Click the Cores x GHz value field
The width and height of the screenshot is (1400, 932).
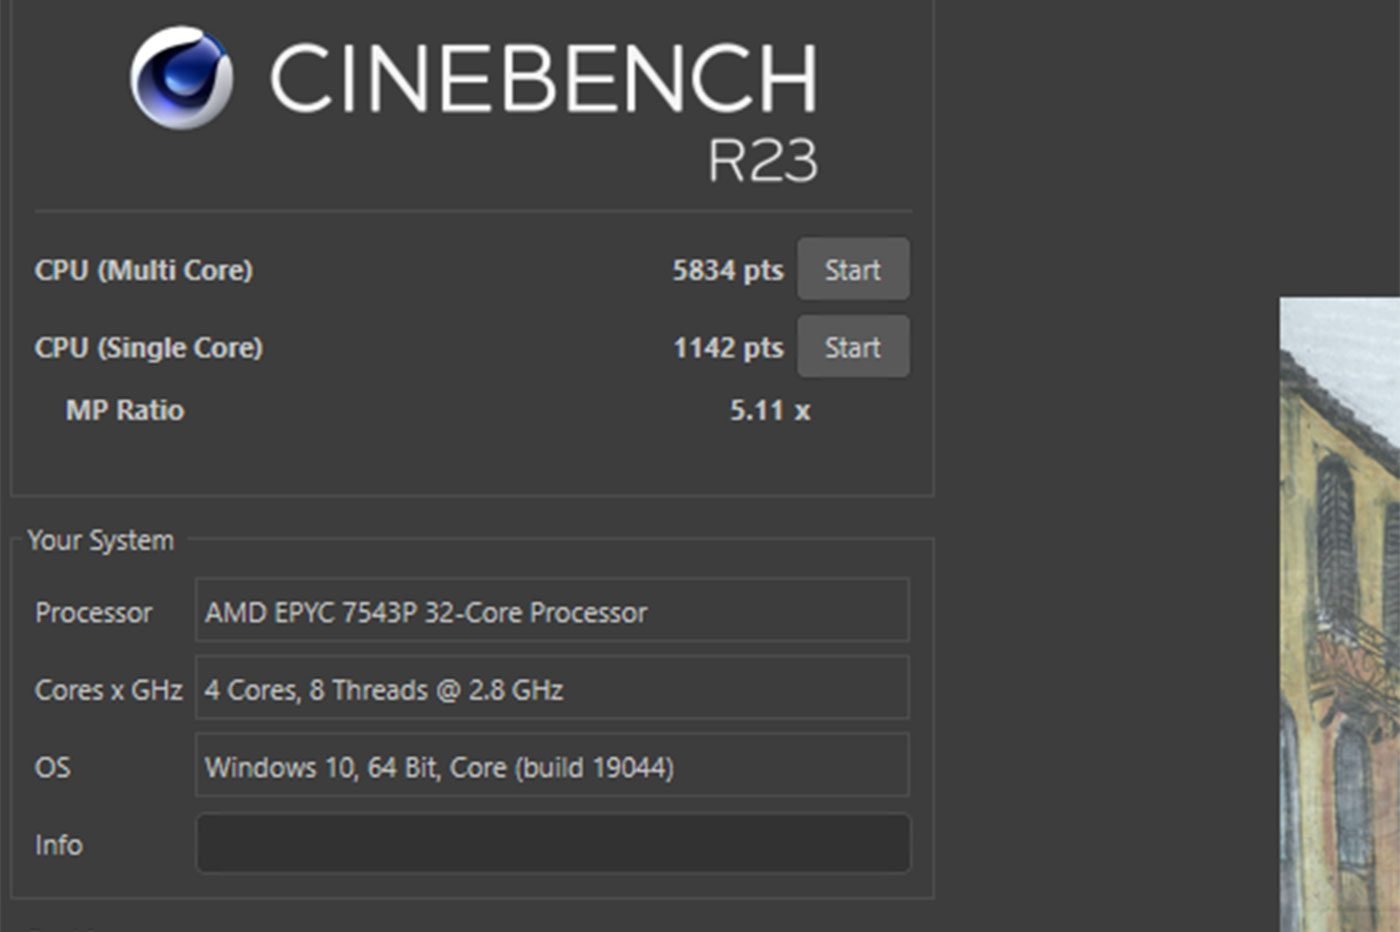coord(552,689)
